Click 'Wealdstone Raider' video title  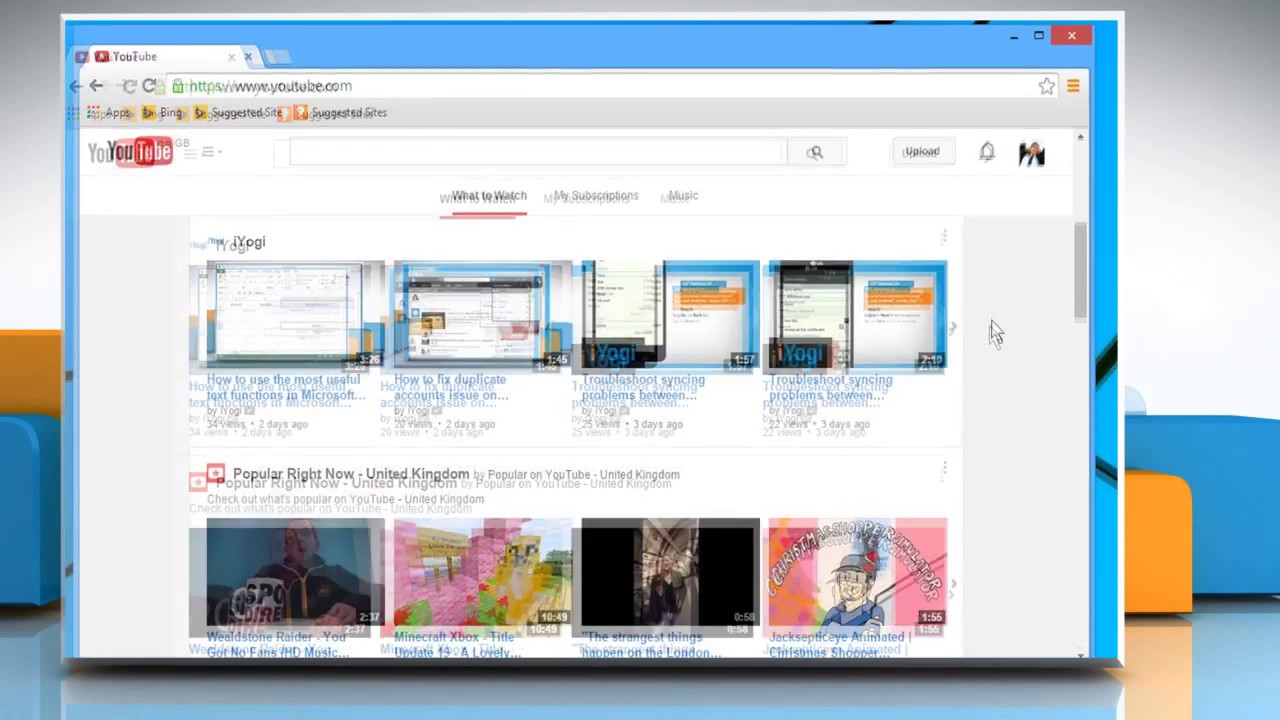tap(278, 644)
